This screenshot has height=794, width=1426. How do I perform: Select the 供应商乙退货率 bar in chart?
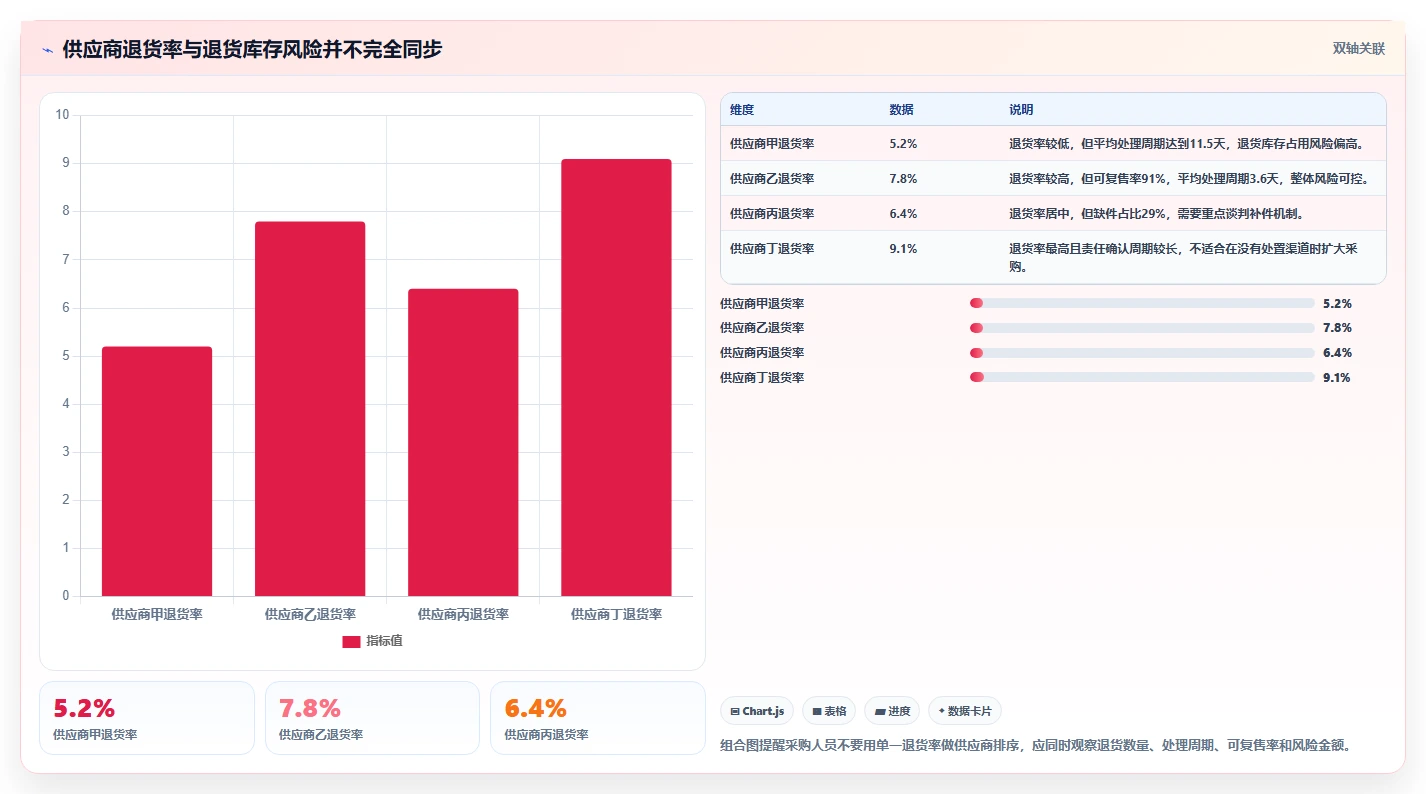(x=310, y=409)
